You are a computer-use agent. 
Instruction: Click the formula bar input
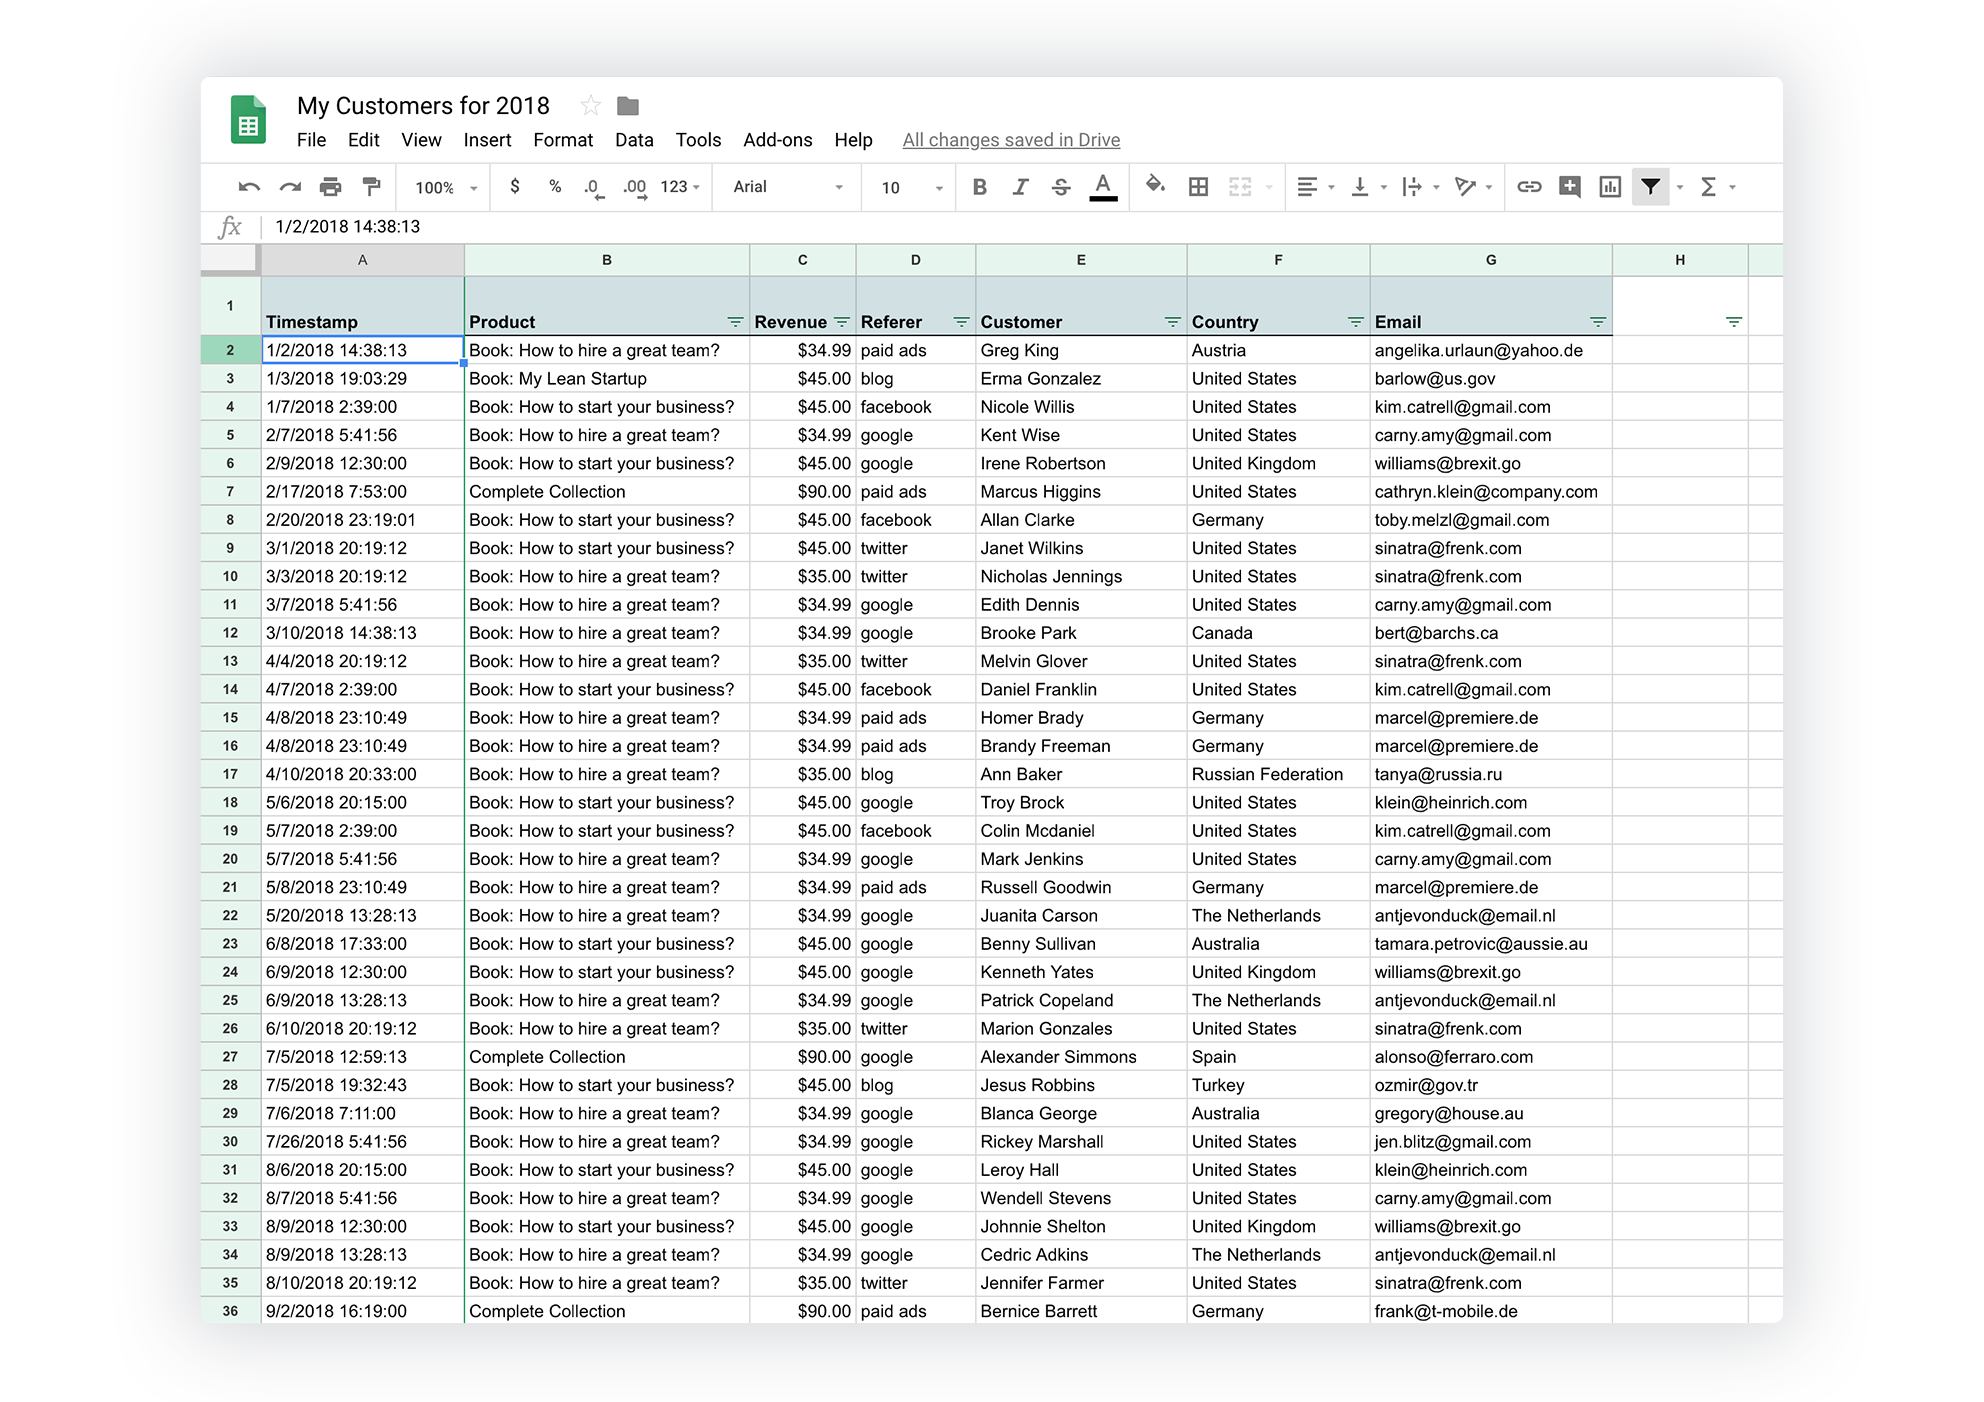click(x=600, y=226)
